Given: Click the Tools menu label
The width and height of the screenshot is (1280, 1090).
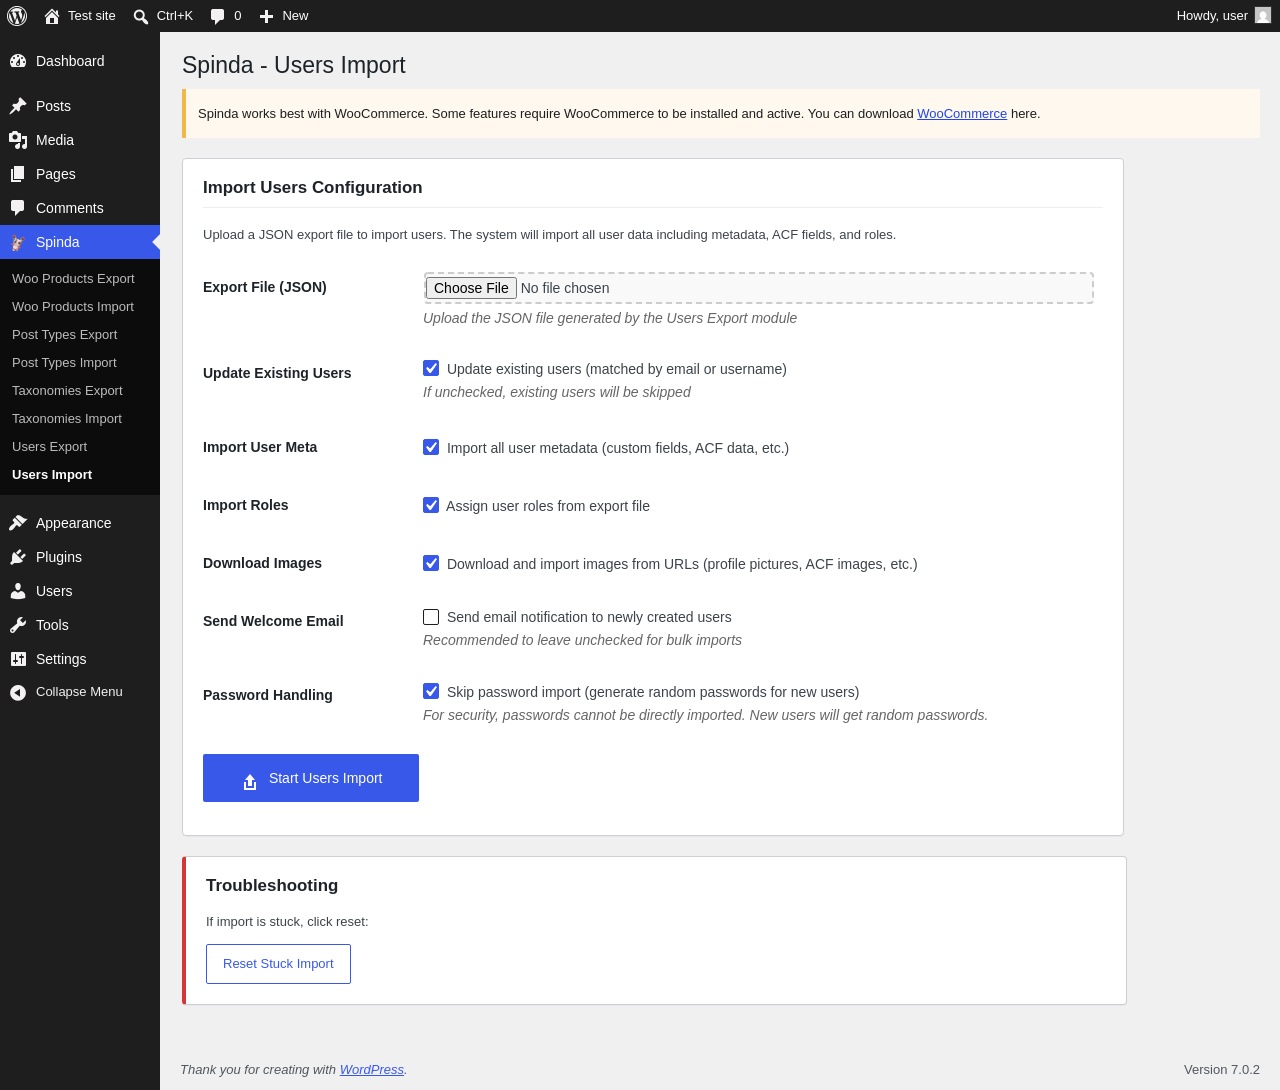Looking at the screenshot, I should pyautogui.click(x=52, y=625).
